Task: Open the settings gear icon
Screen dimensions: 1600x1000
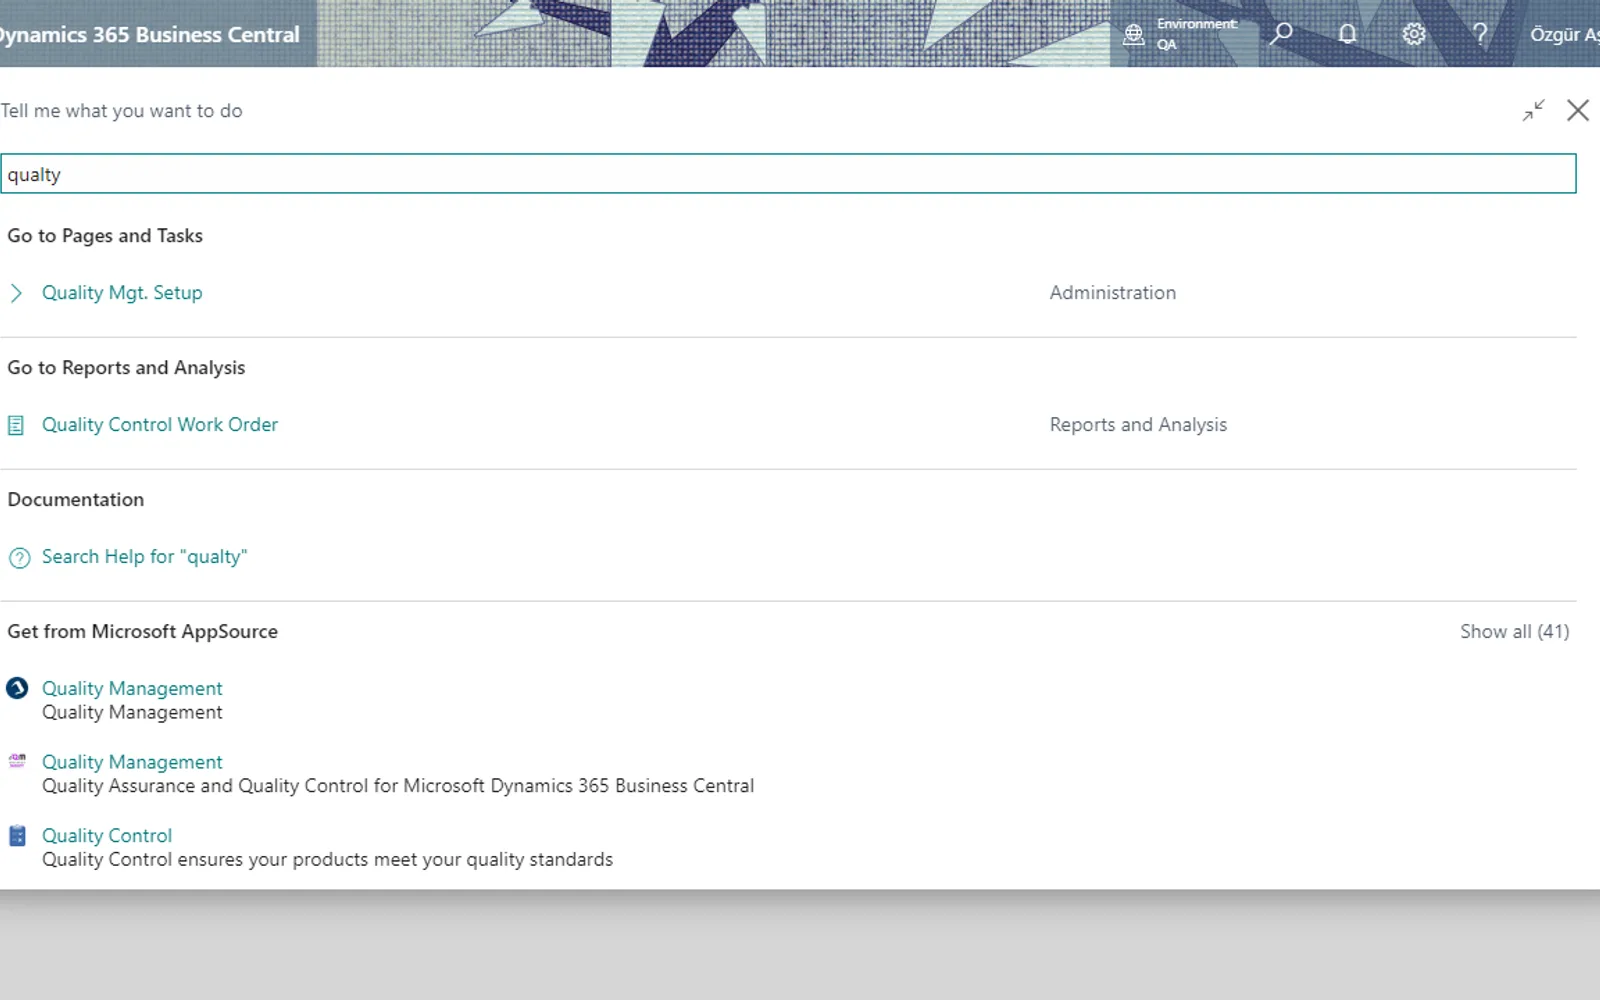Action: (x=1413, y=34)
